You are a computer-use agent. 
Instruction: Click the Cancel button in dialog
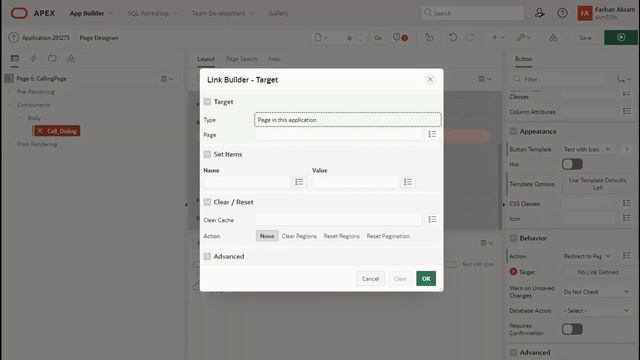click(370, 279)
